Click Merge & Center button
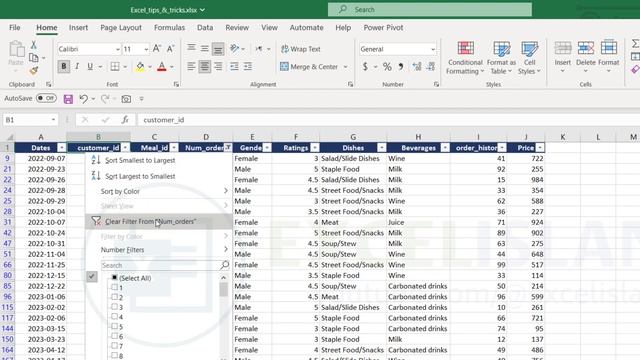 309,67
